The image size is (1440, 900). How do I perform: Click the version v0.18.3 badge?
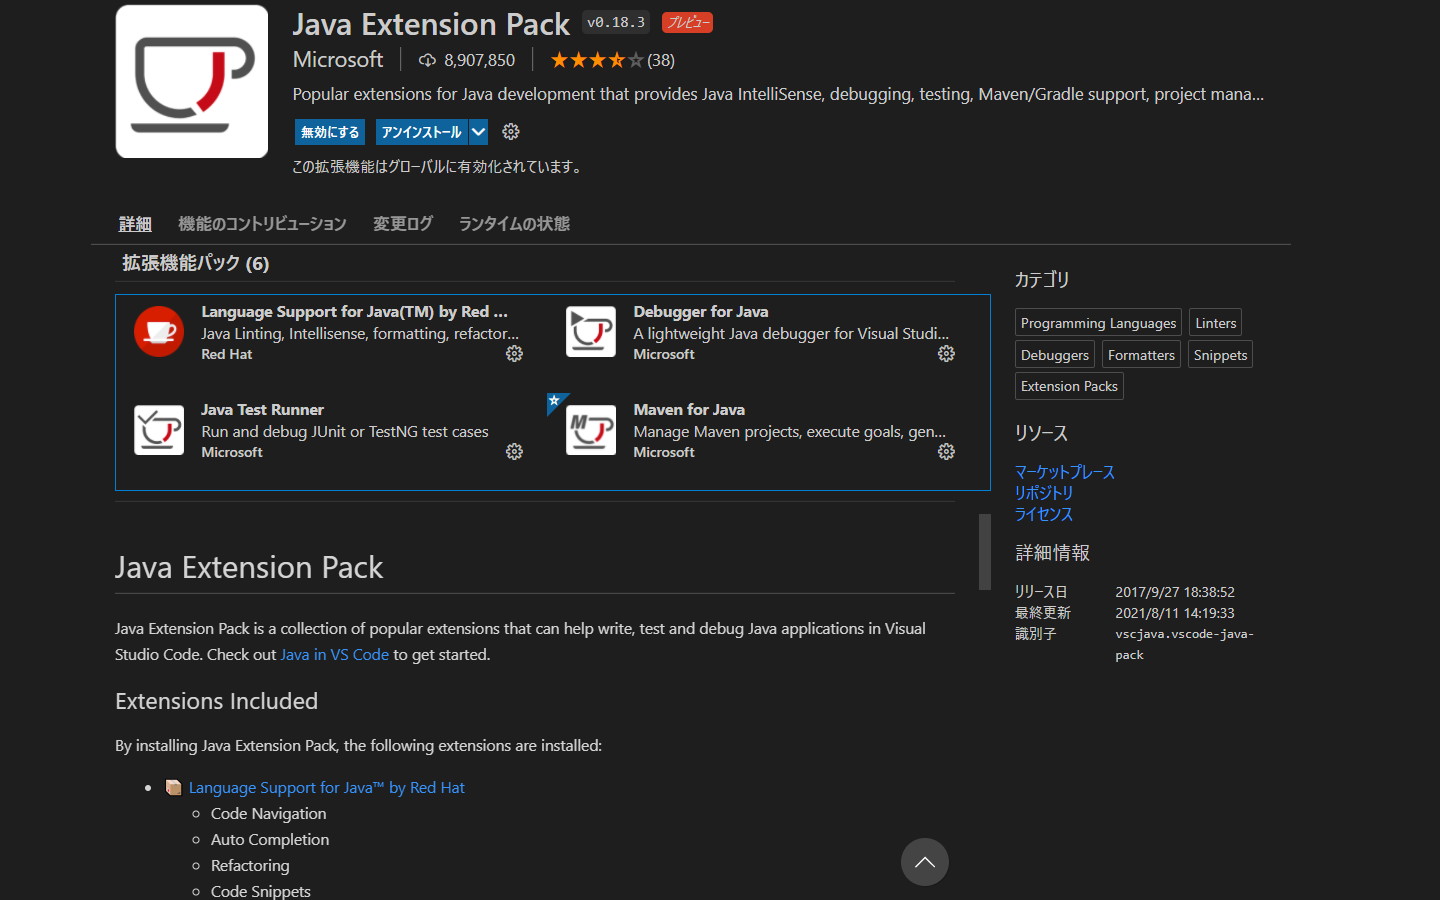[x=616, y=22]
